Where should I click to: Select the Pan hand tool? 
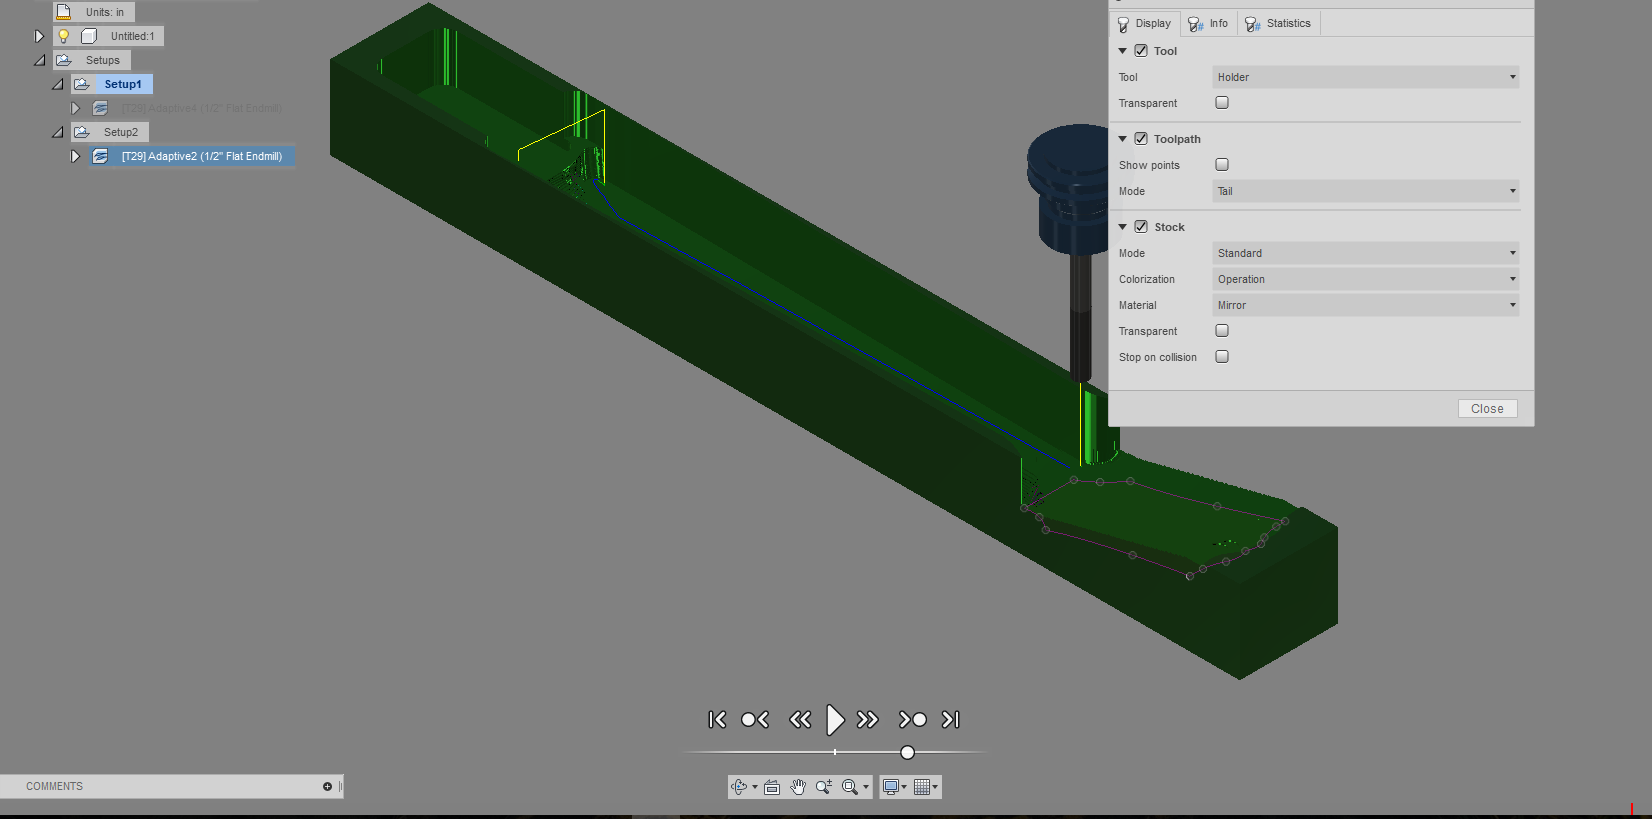[798, 787]
